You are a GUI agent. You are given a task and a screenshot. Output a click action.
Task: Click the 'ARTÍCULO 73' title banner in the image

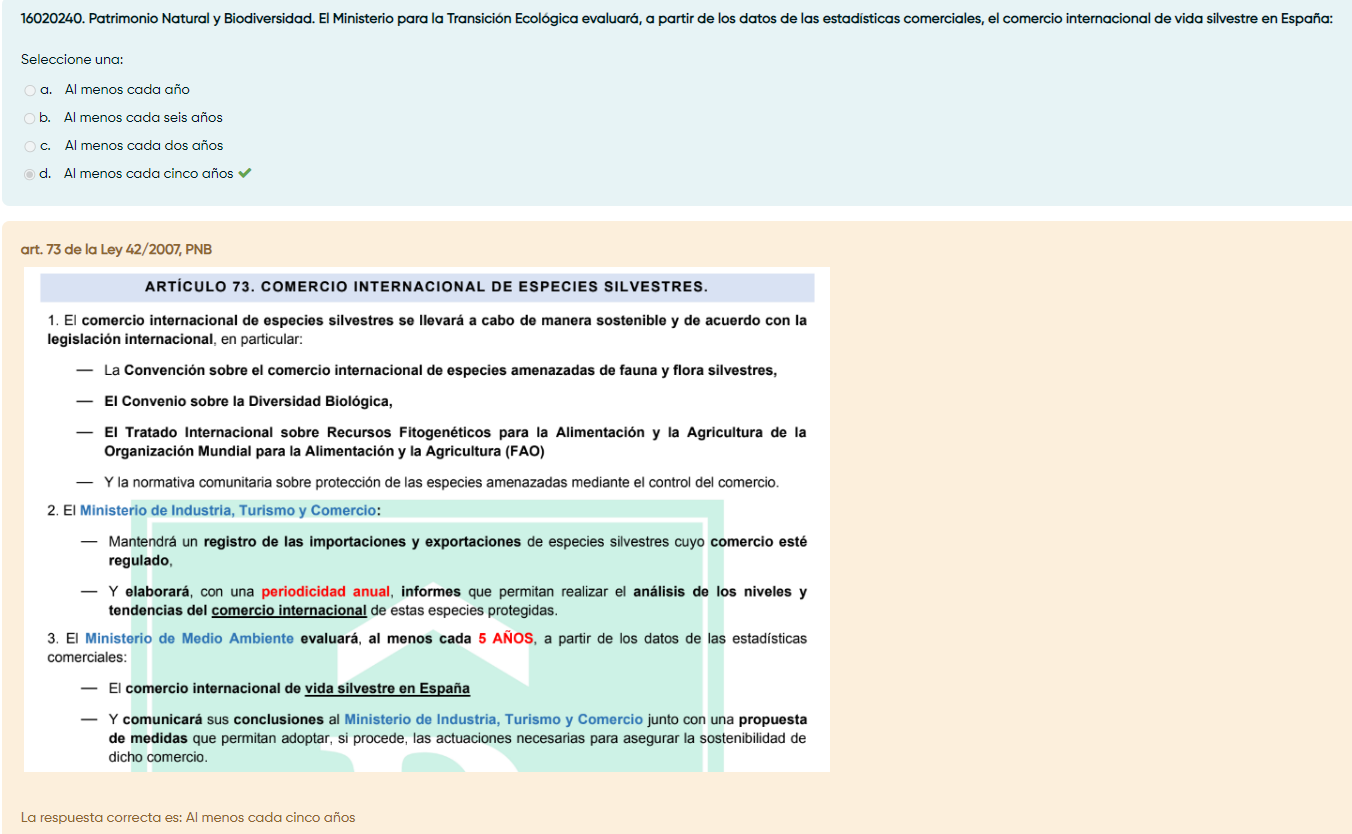426,287
